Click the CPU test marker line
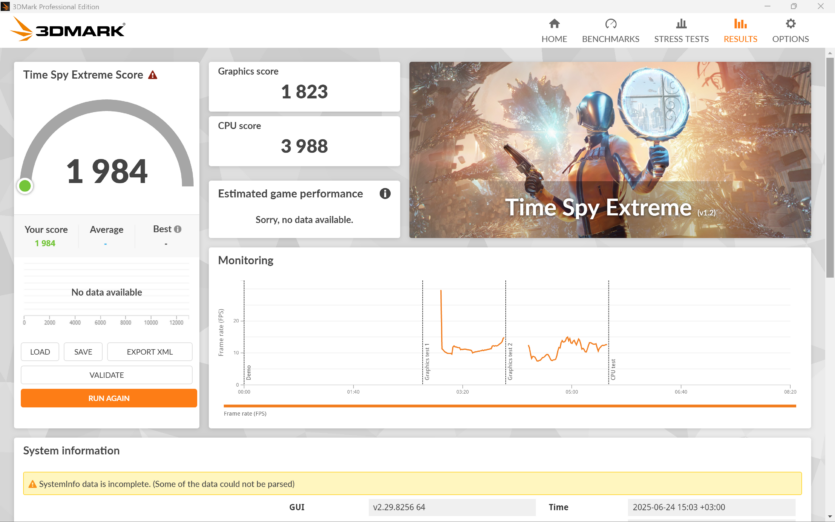Image resolution: width=835 pixels, height=522 pixels. point(609,332)
